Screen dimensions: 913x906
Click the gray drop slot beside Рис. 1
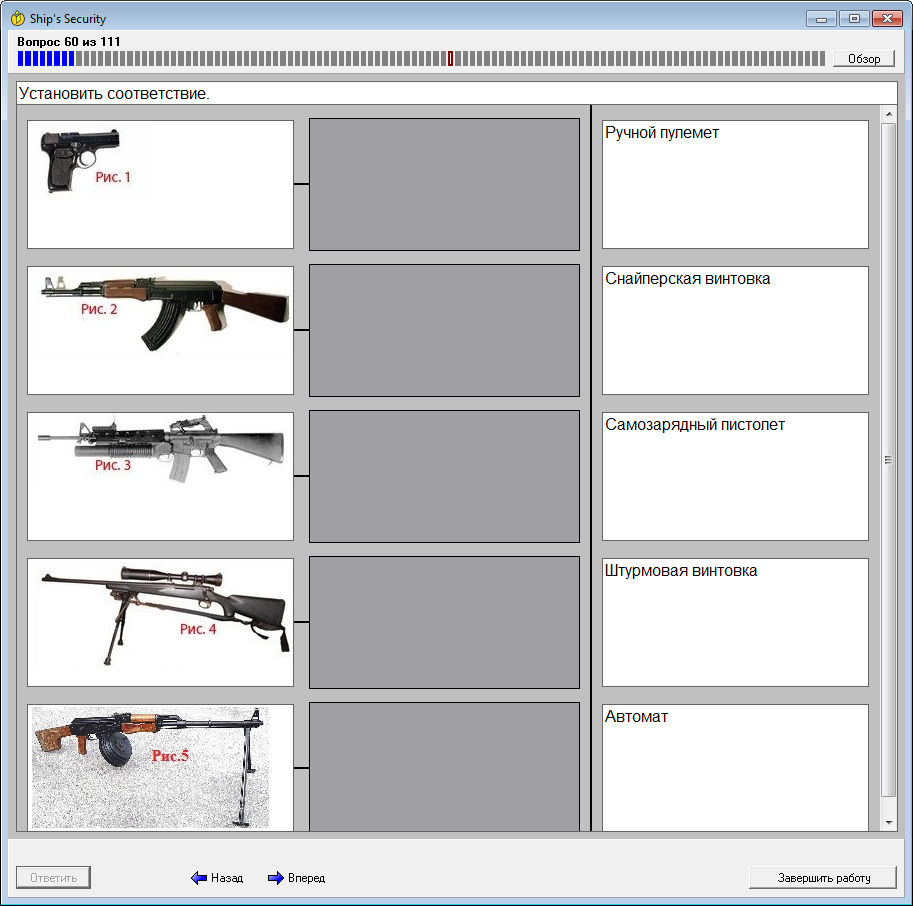(x=444, y=184)
